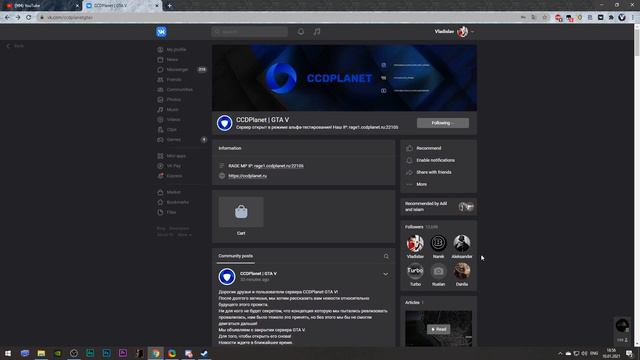The height and width of the screenshot is (360, 640).
Task: Click the Files sidebar icon
Action: click(160, 212)
